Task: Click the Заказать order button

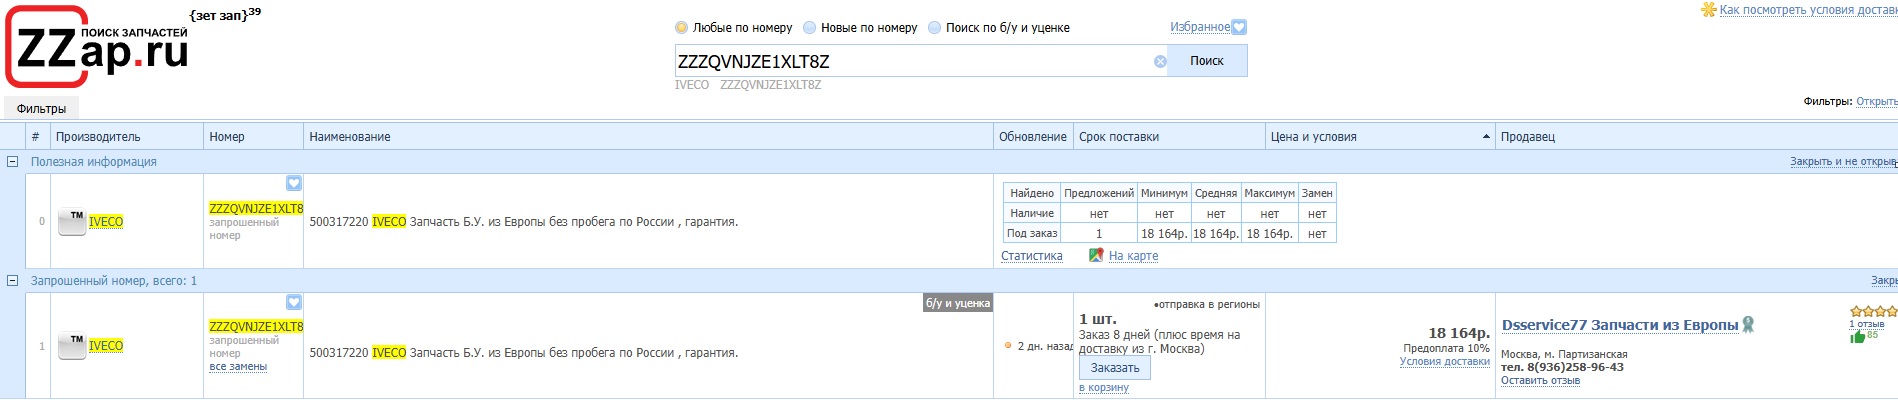Action: click(1115, 368)
